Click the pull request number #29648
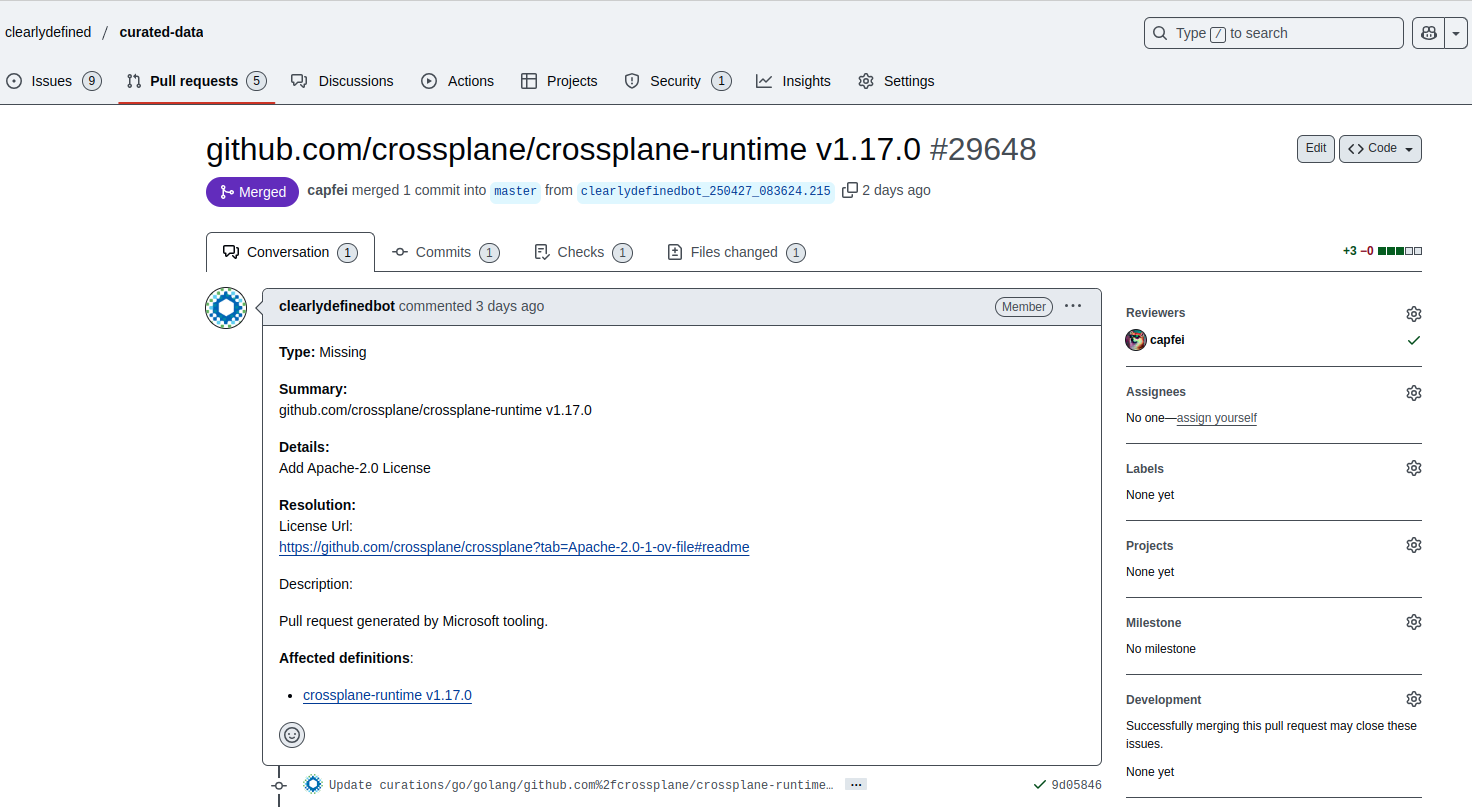 tap(983, 149)
